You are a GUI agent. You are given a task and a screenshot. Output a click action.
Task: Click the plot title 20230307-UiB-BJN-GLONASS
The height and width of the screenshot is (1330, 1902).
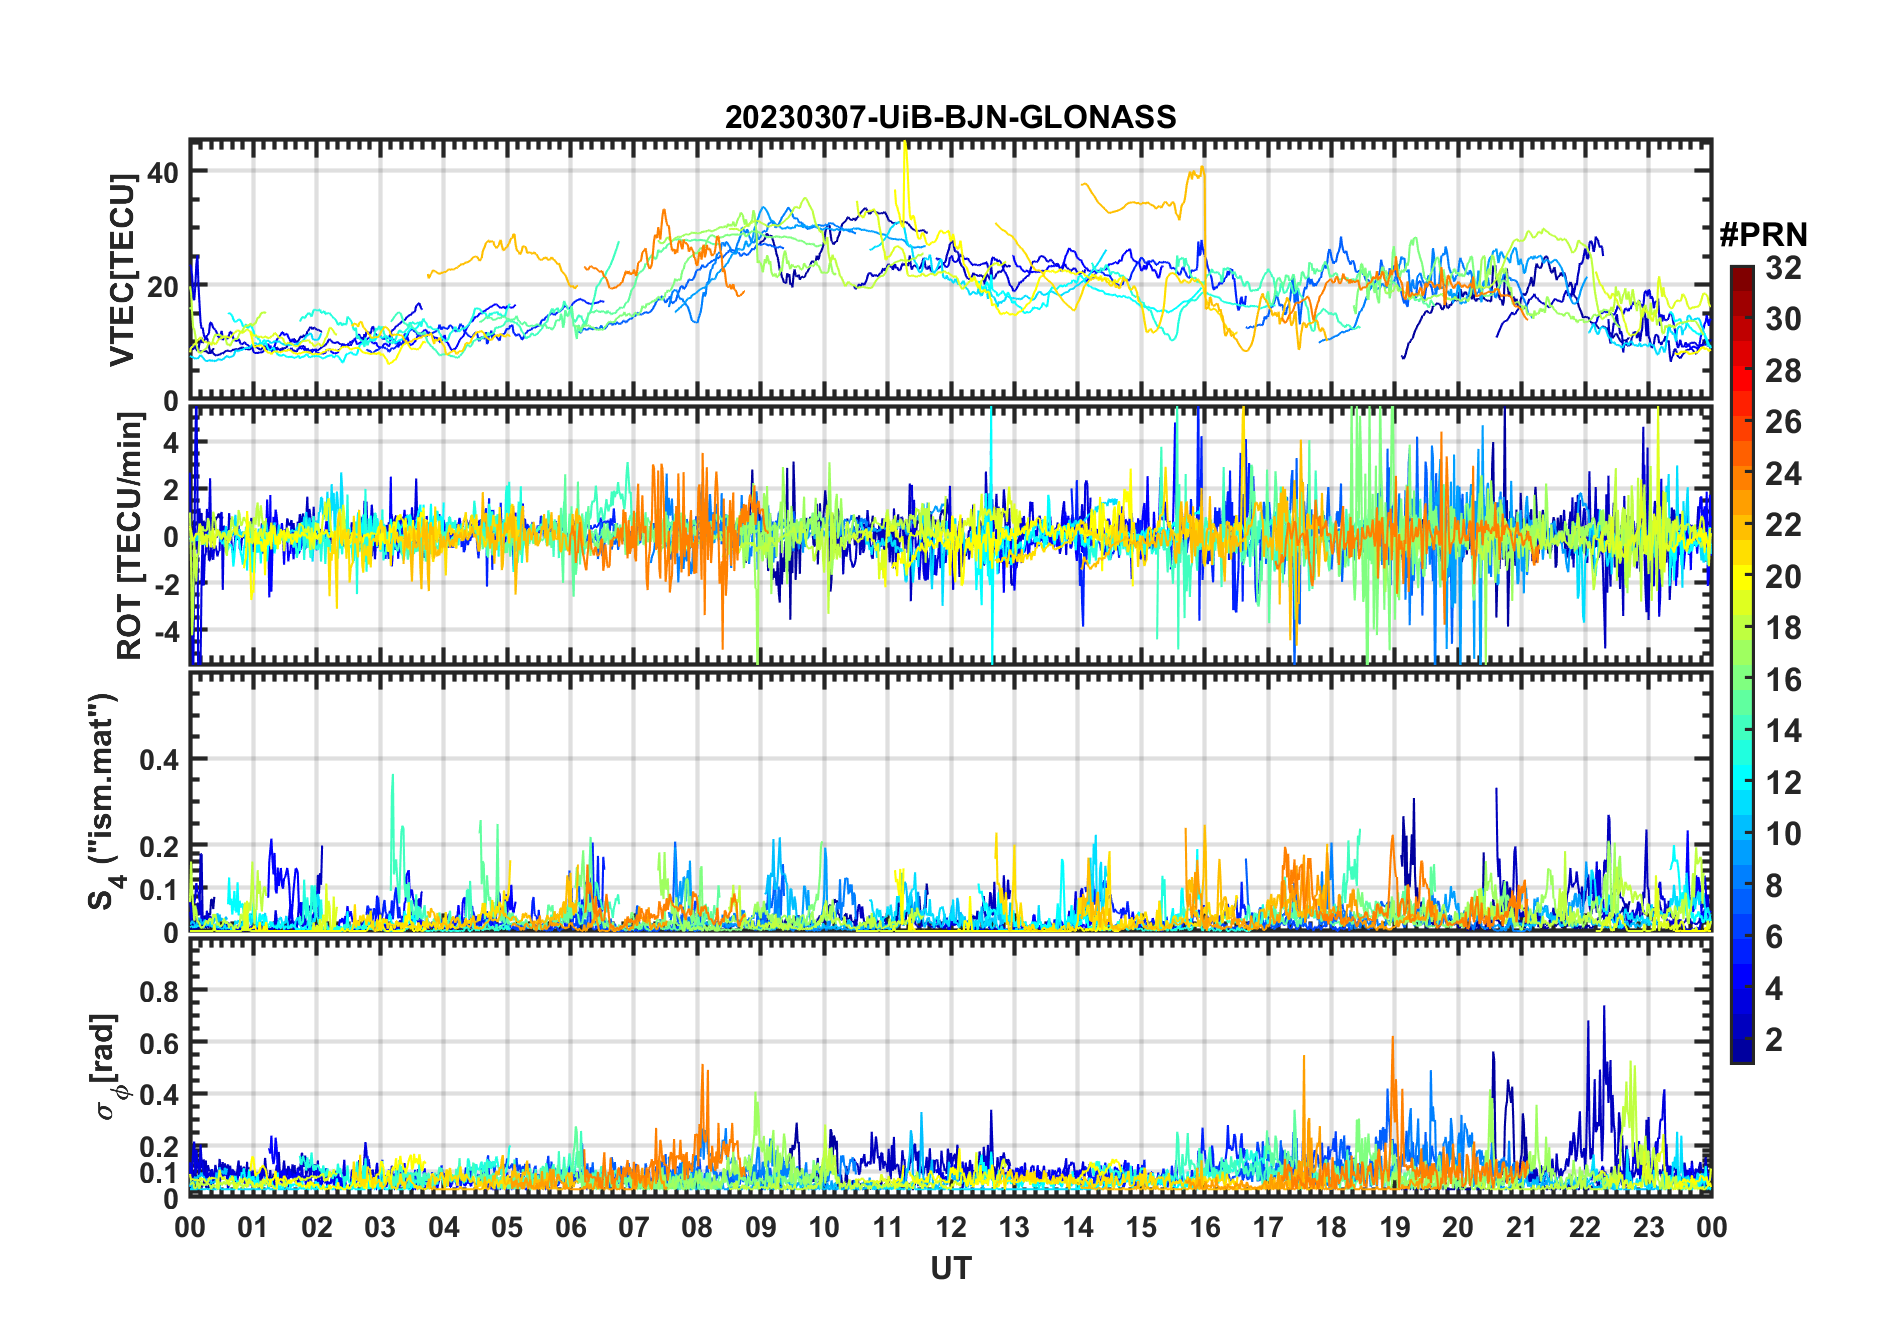click(x=950, y=117)
